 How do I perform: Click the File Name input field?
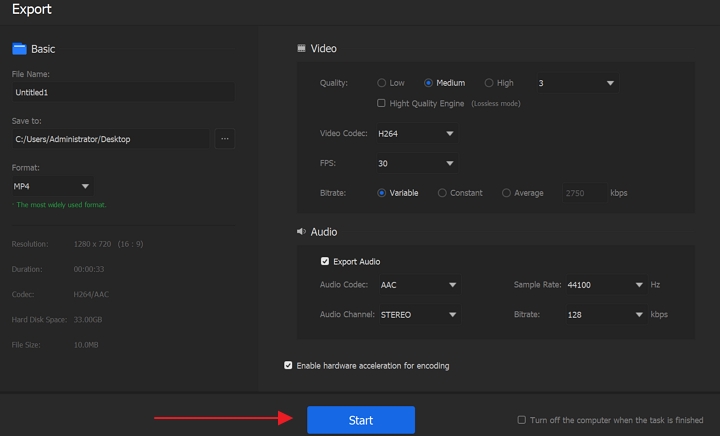coord(122,92)
